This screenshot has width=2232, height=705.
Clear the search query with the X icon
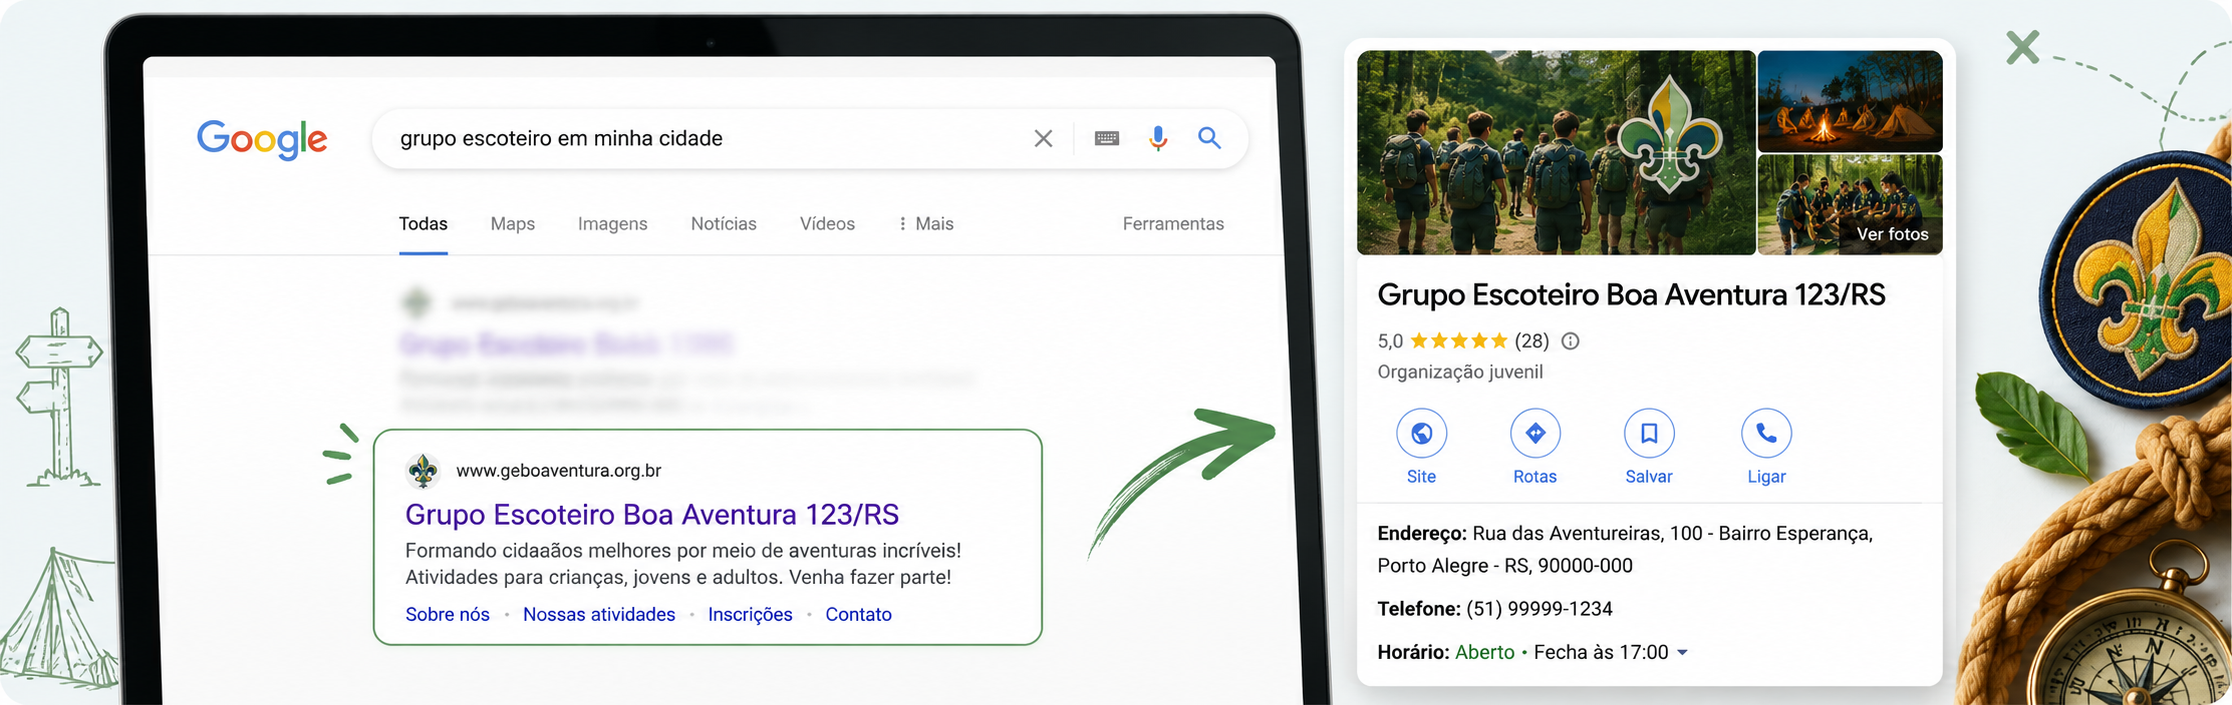coord(1043,138)
